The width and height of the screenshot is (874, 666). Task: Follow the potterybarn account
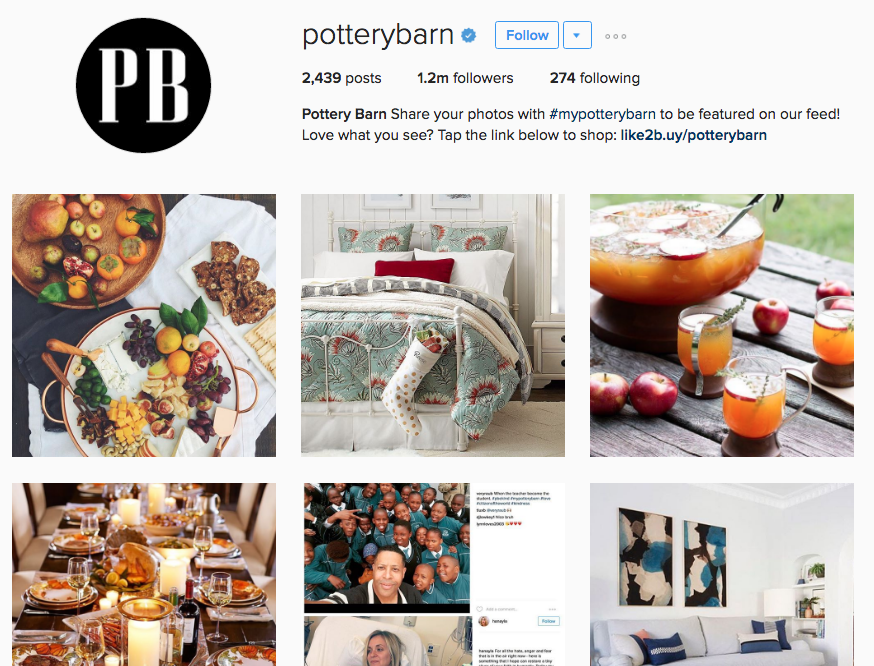click(x=527, y=35)
